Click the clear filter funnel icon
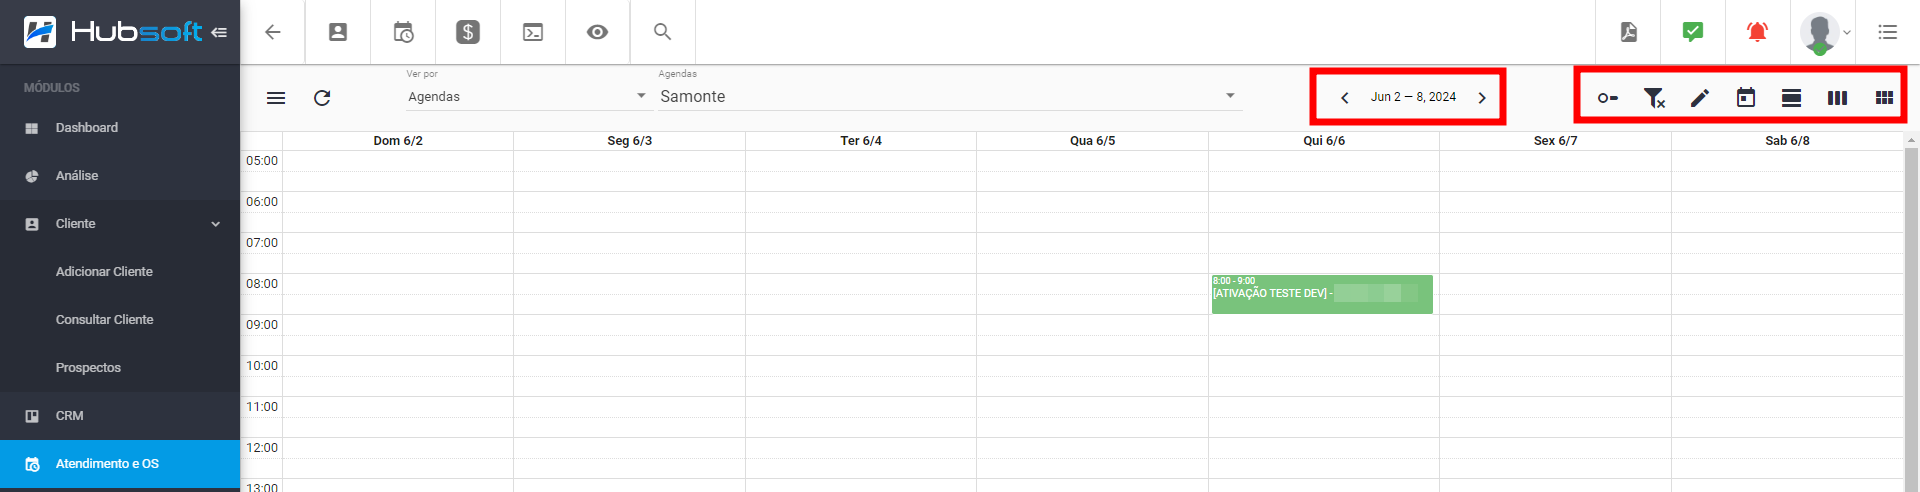 1654,98
